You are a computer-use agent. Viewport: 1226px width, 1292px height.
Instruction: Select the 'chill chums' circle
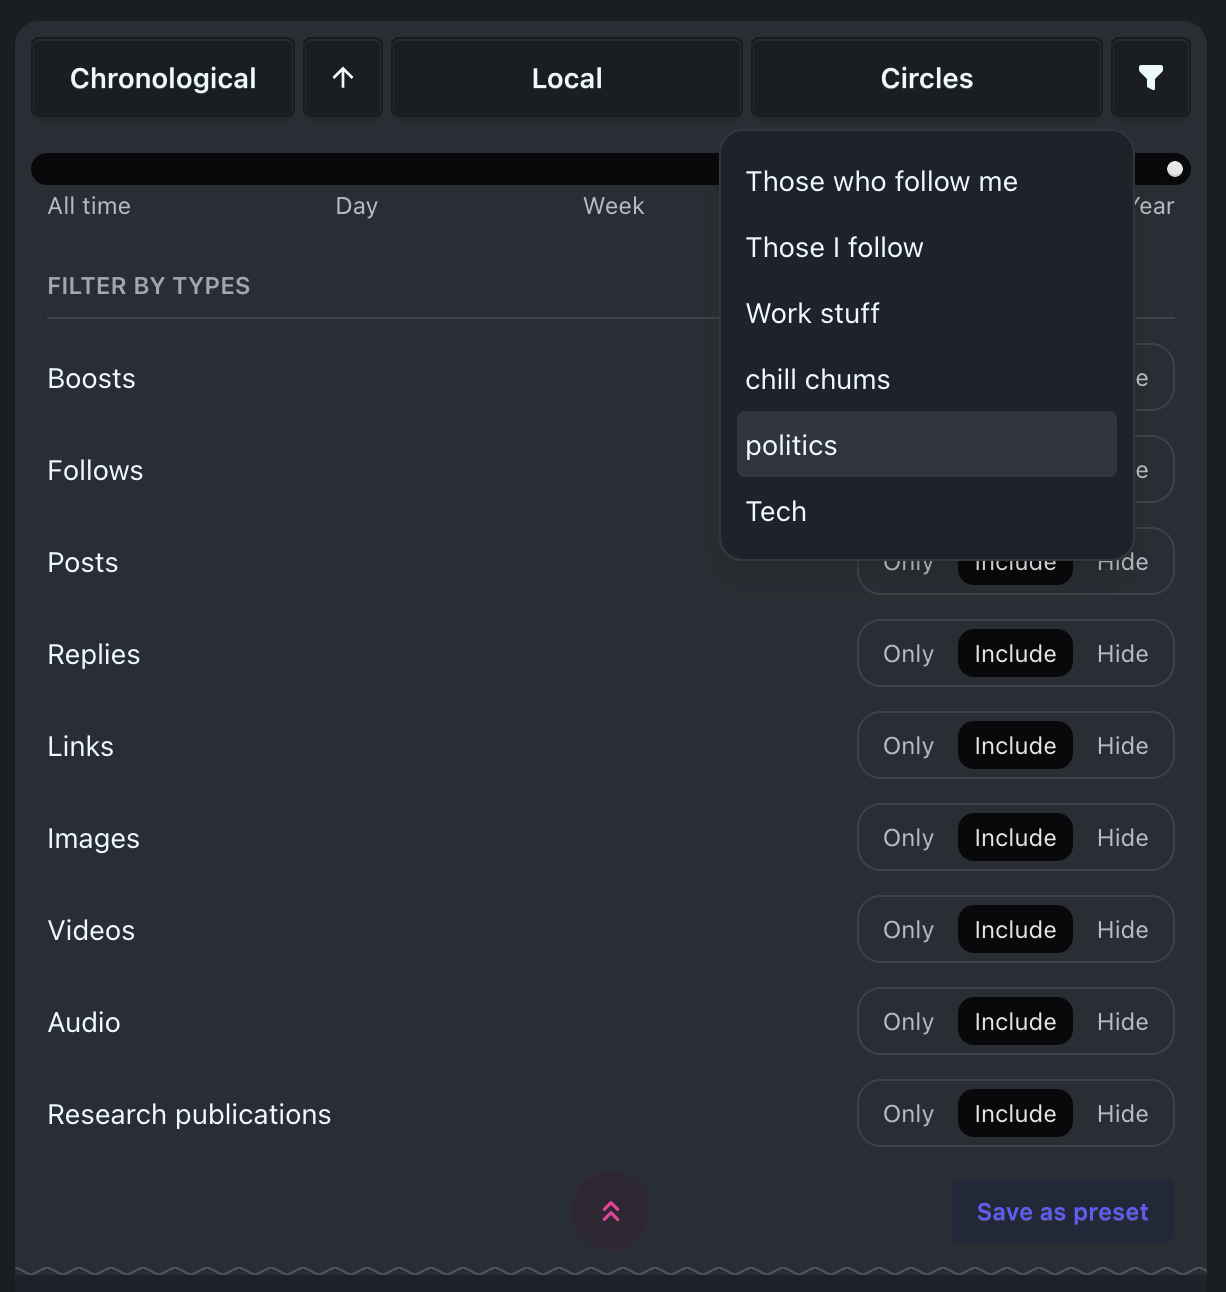click(817, 379)
